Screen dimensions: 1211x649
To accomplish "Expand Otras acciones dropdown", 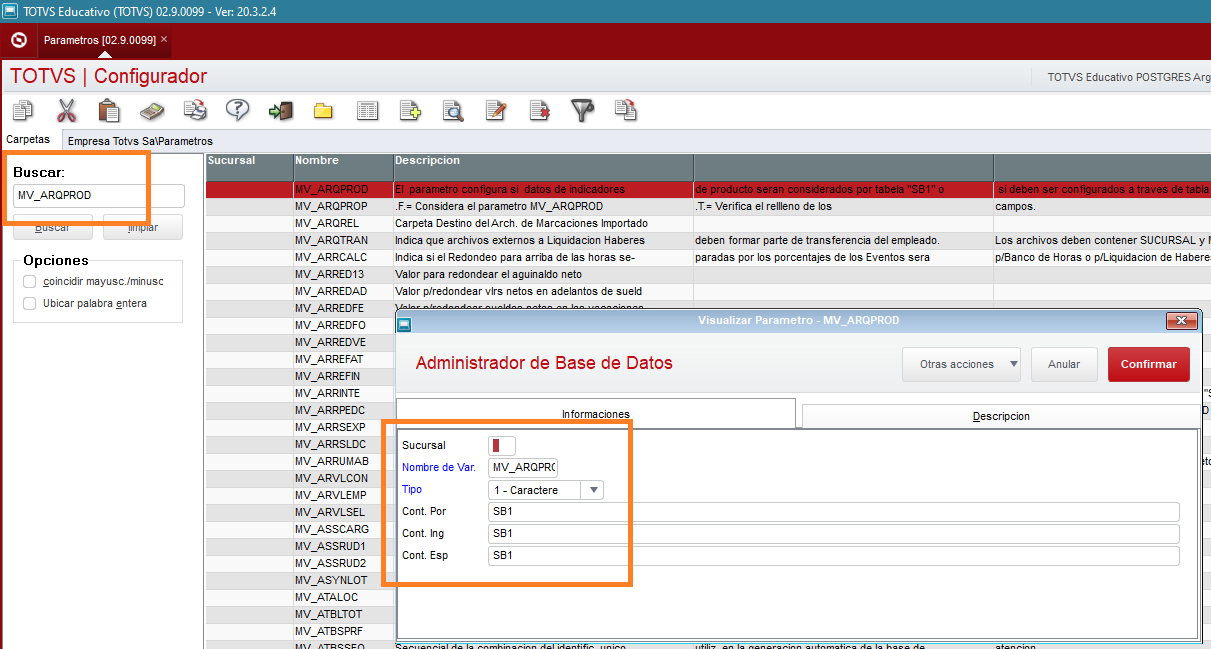I will (x=961, y=364).
